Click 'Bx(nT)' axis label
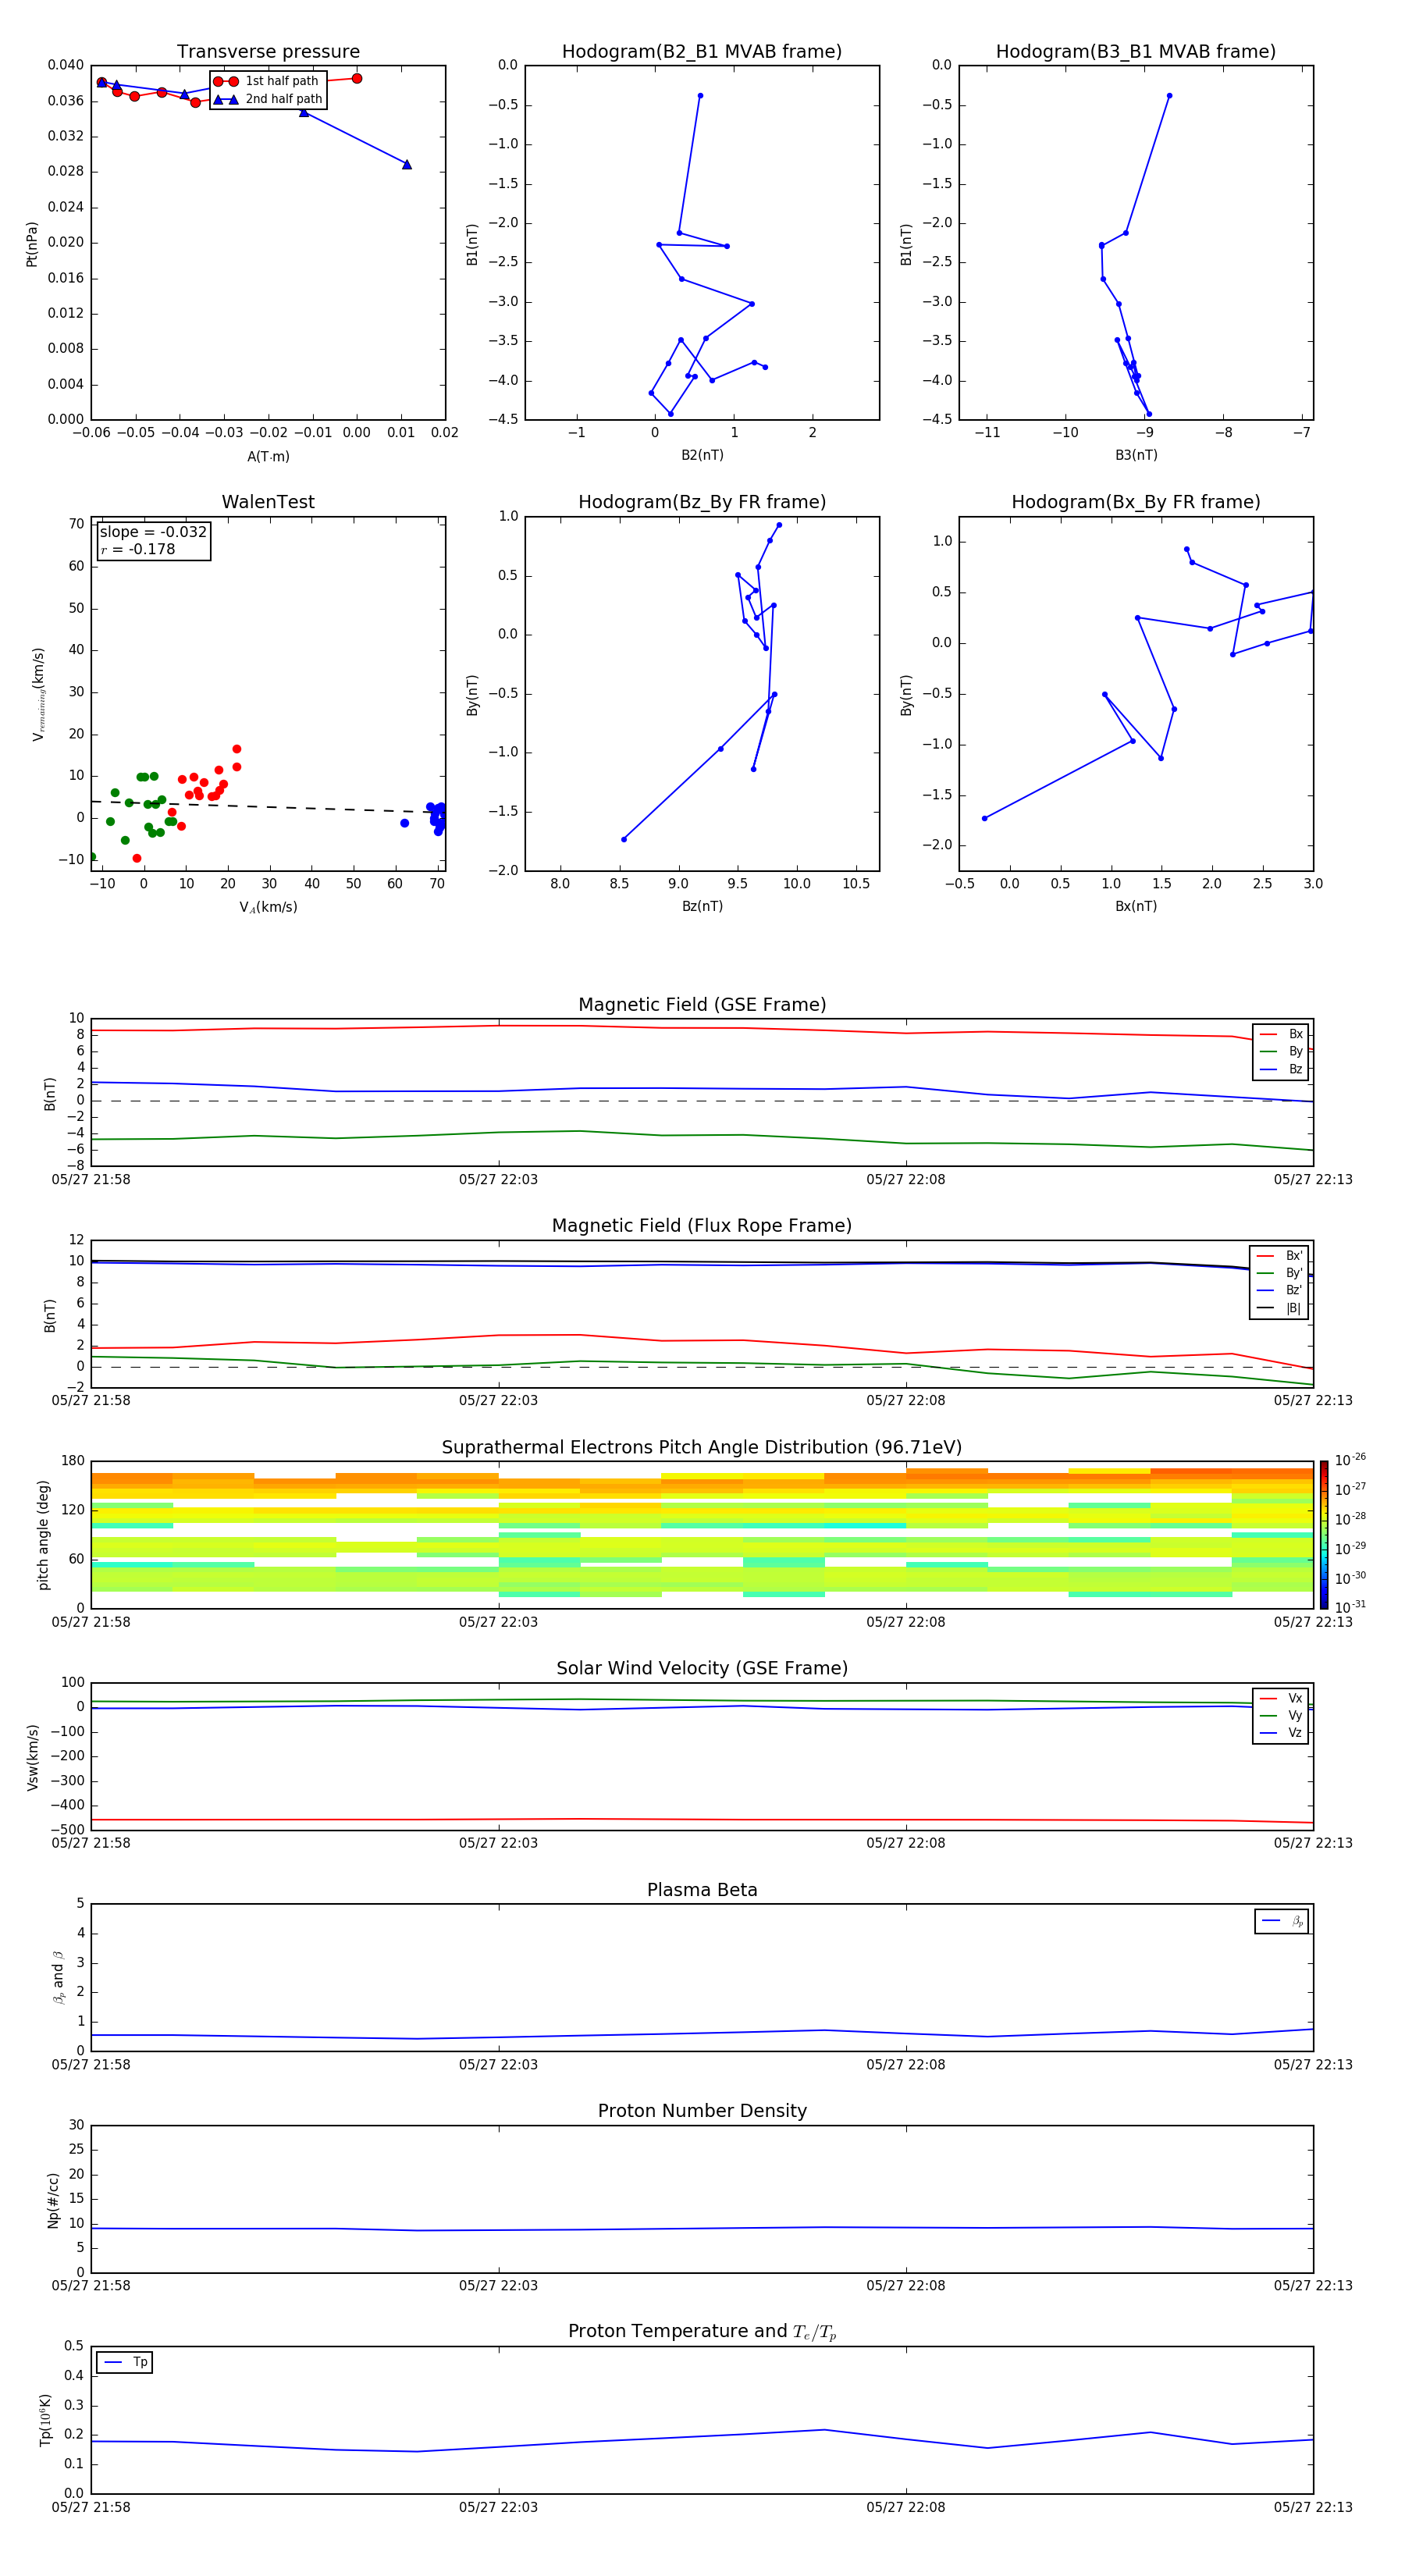Viewport: 1405px width, 2576px height. click(1136, 906)
